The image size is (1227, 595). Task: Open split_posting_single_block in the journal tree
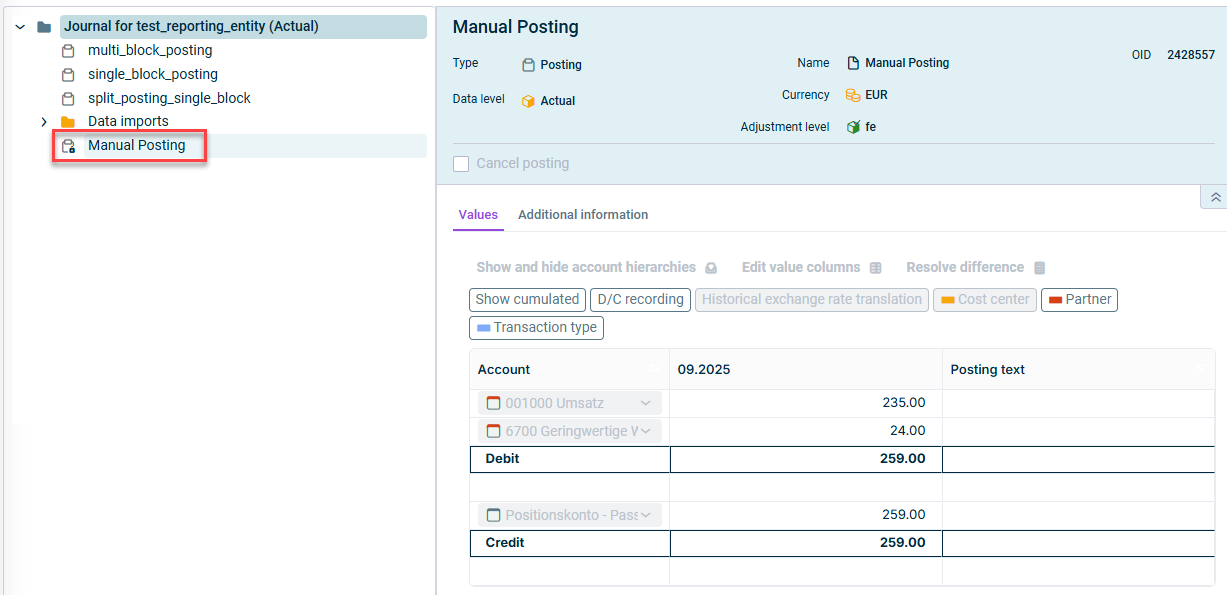point(169,98)
